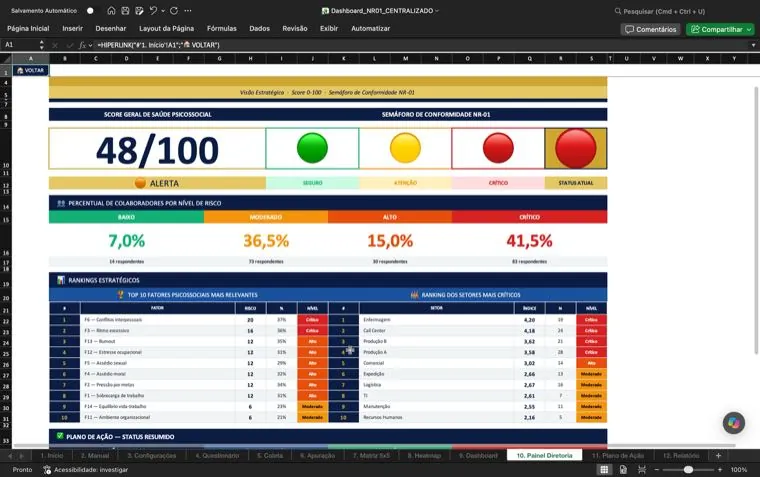Click the yellow Atenção traffic light
Image resolution: width=760 pixels, height=477 pixels.
(x=405, y=148)
